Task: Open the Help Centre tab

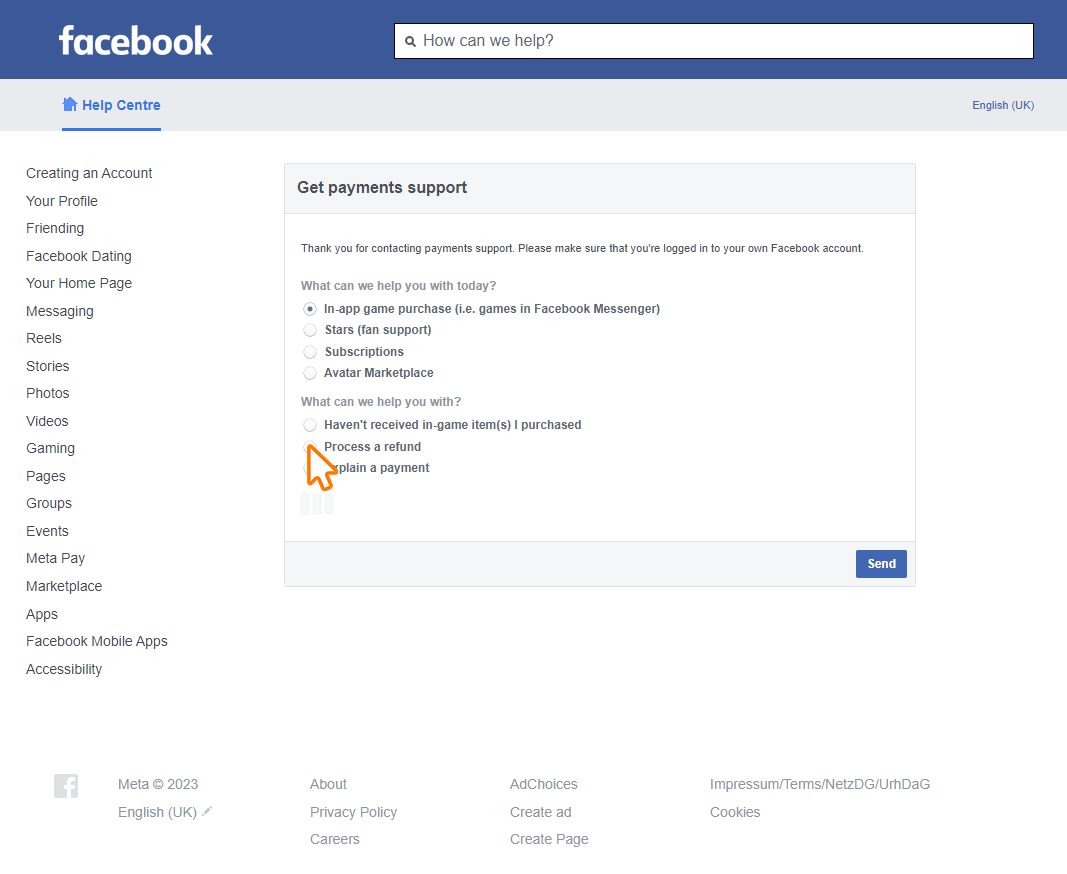Action: coord(120,105)
